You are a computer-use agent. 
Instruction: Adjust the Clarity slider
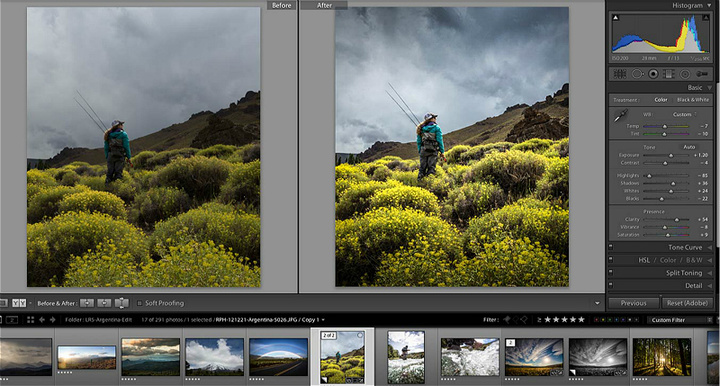pyautogui.click(x=666, y=220)
